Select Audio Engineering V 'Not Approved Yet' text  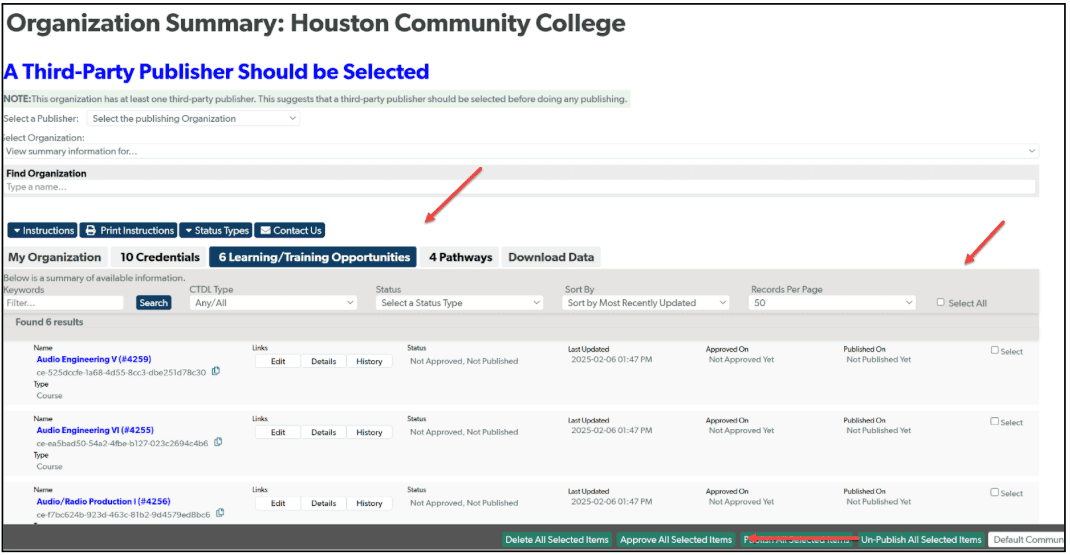click(741, 359)
